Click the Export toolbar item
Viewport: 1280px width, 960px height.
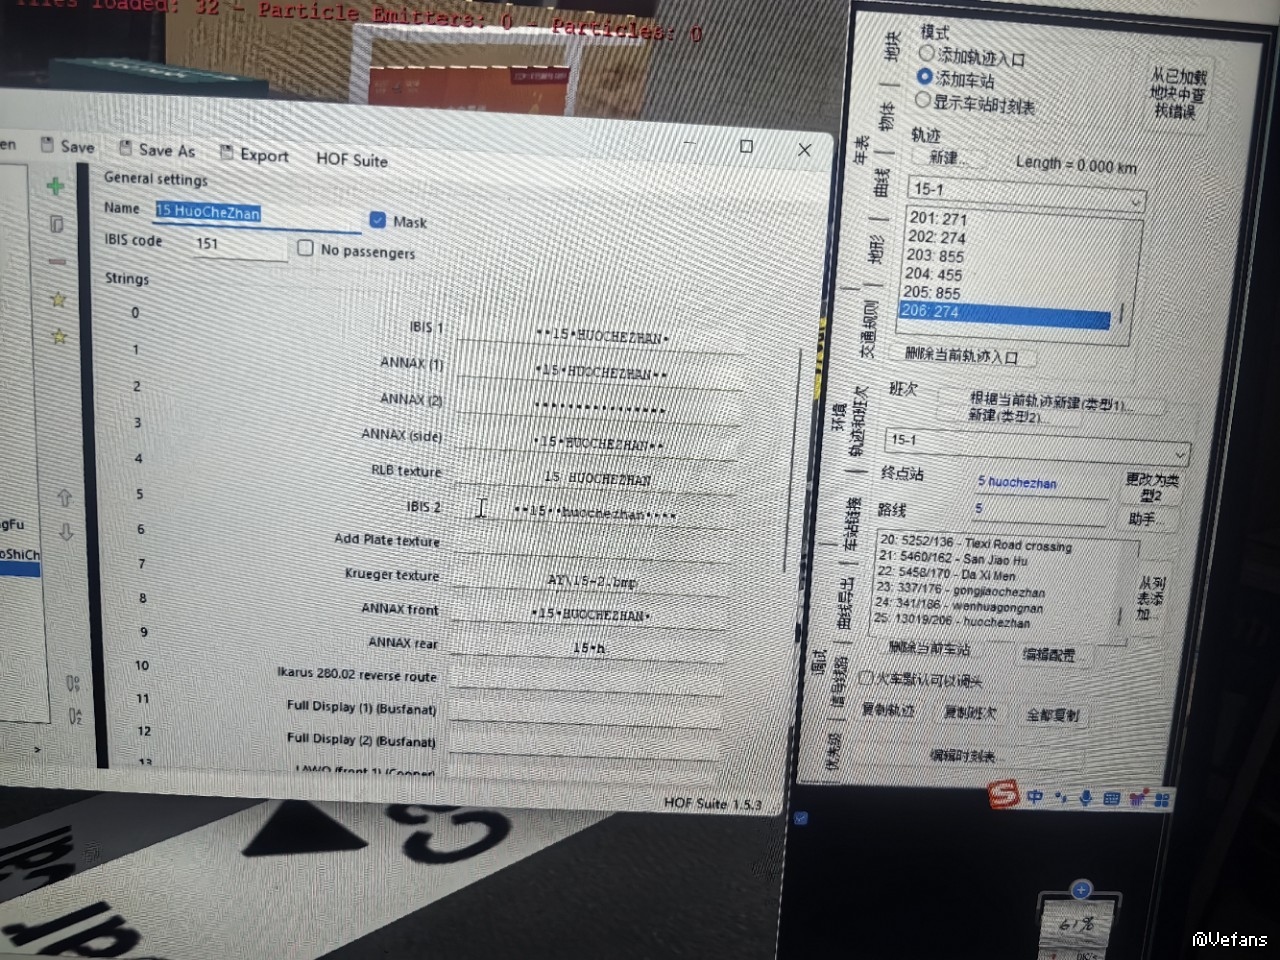254,155
